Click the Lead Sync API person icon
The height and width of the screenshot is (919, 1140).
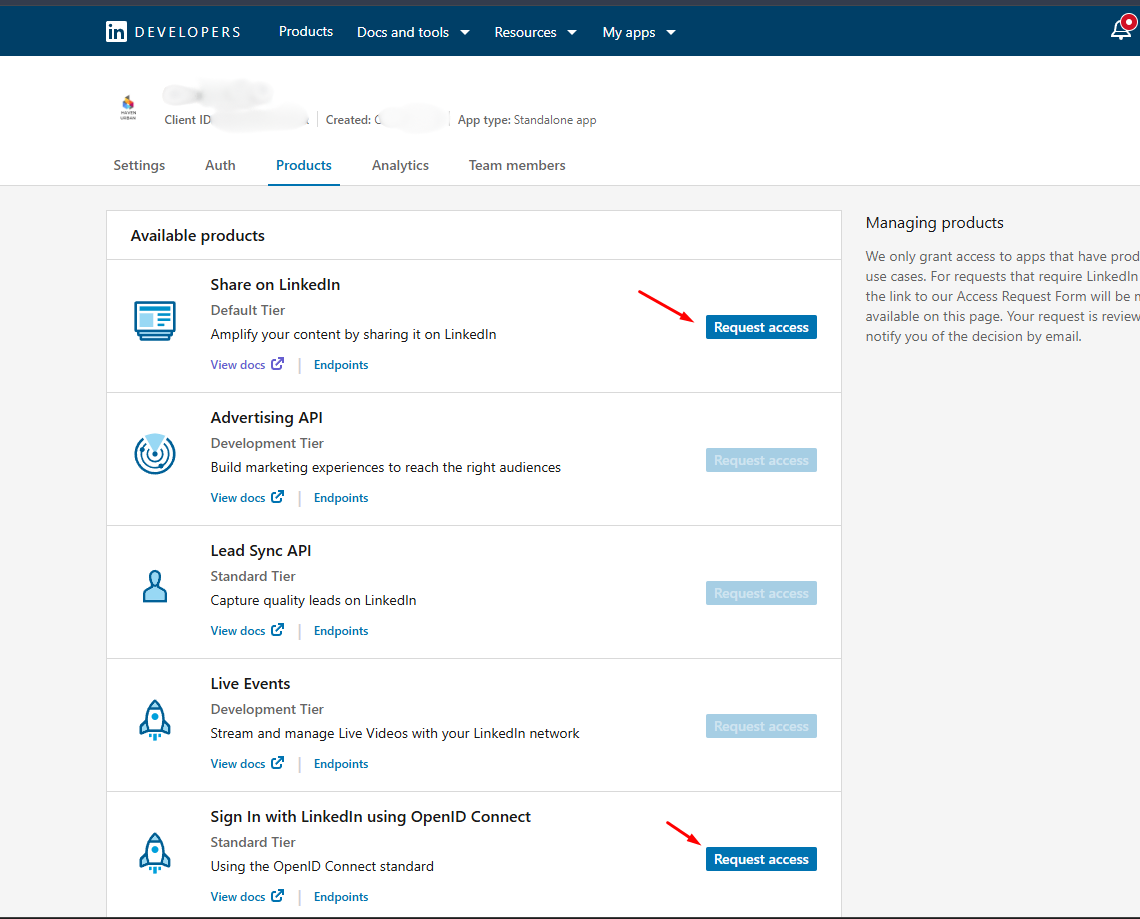click(x=155, y=587)
